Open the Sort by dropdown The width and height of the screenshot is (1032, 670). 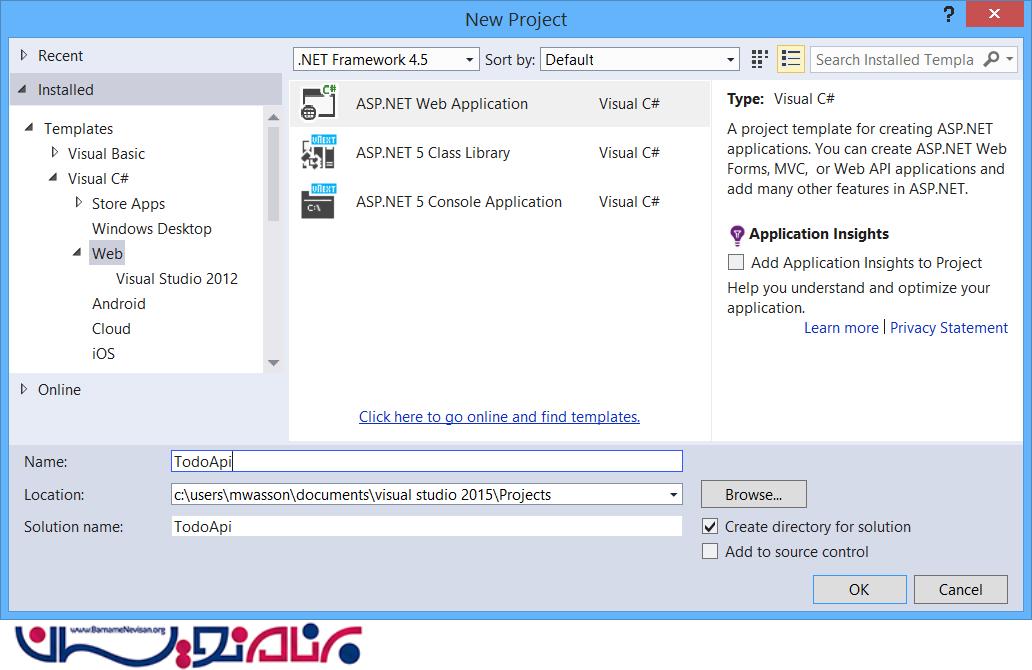639,60
